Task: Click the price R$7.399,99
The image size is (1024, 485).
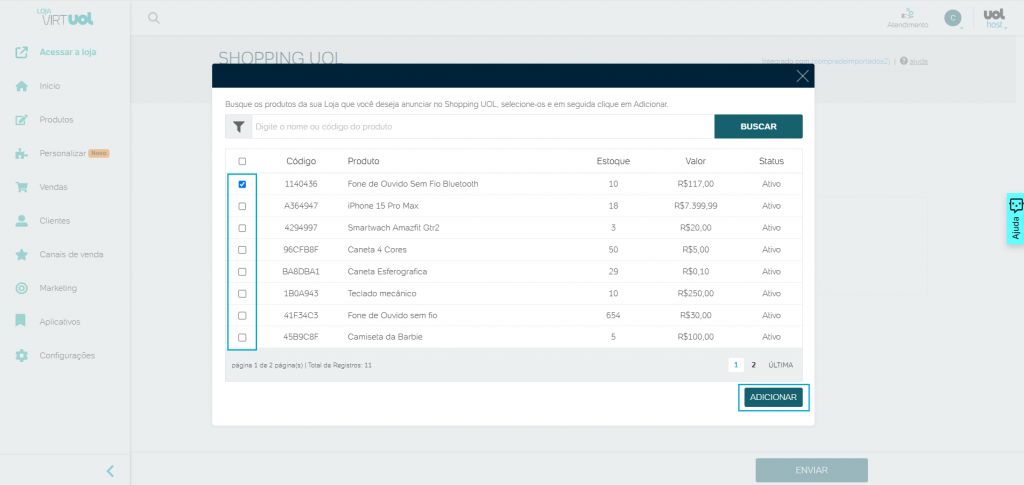Action: coord(696,206)
